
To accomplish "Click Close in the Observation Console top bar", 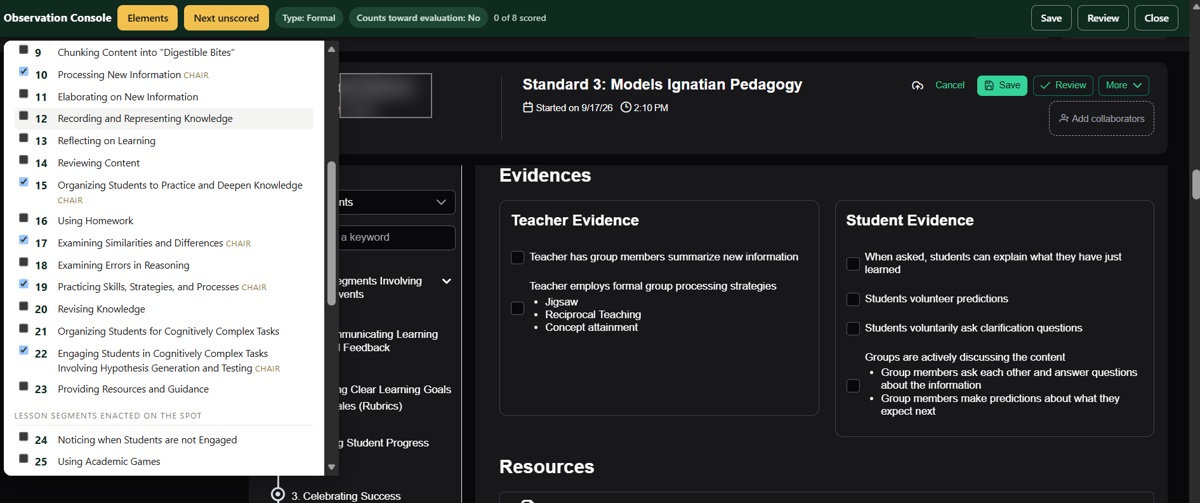I will (x=1156, y=18).
